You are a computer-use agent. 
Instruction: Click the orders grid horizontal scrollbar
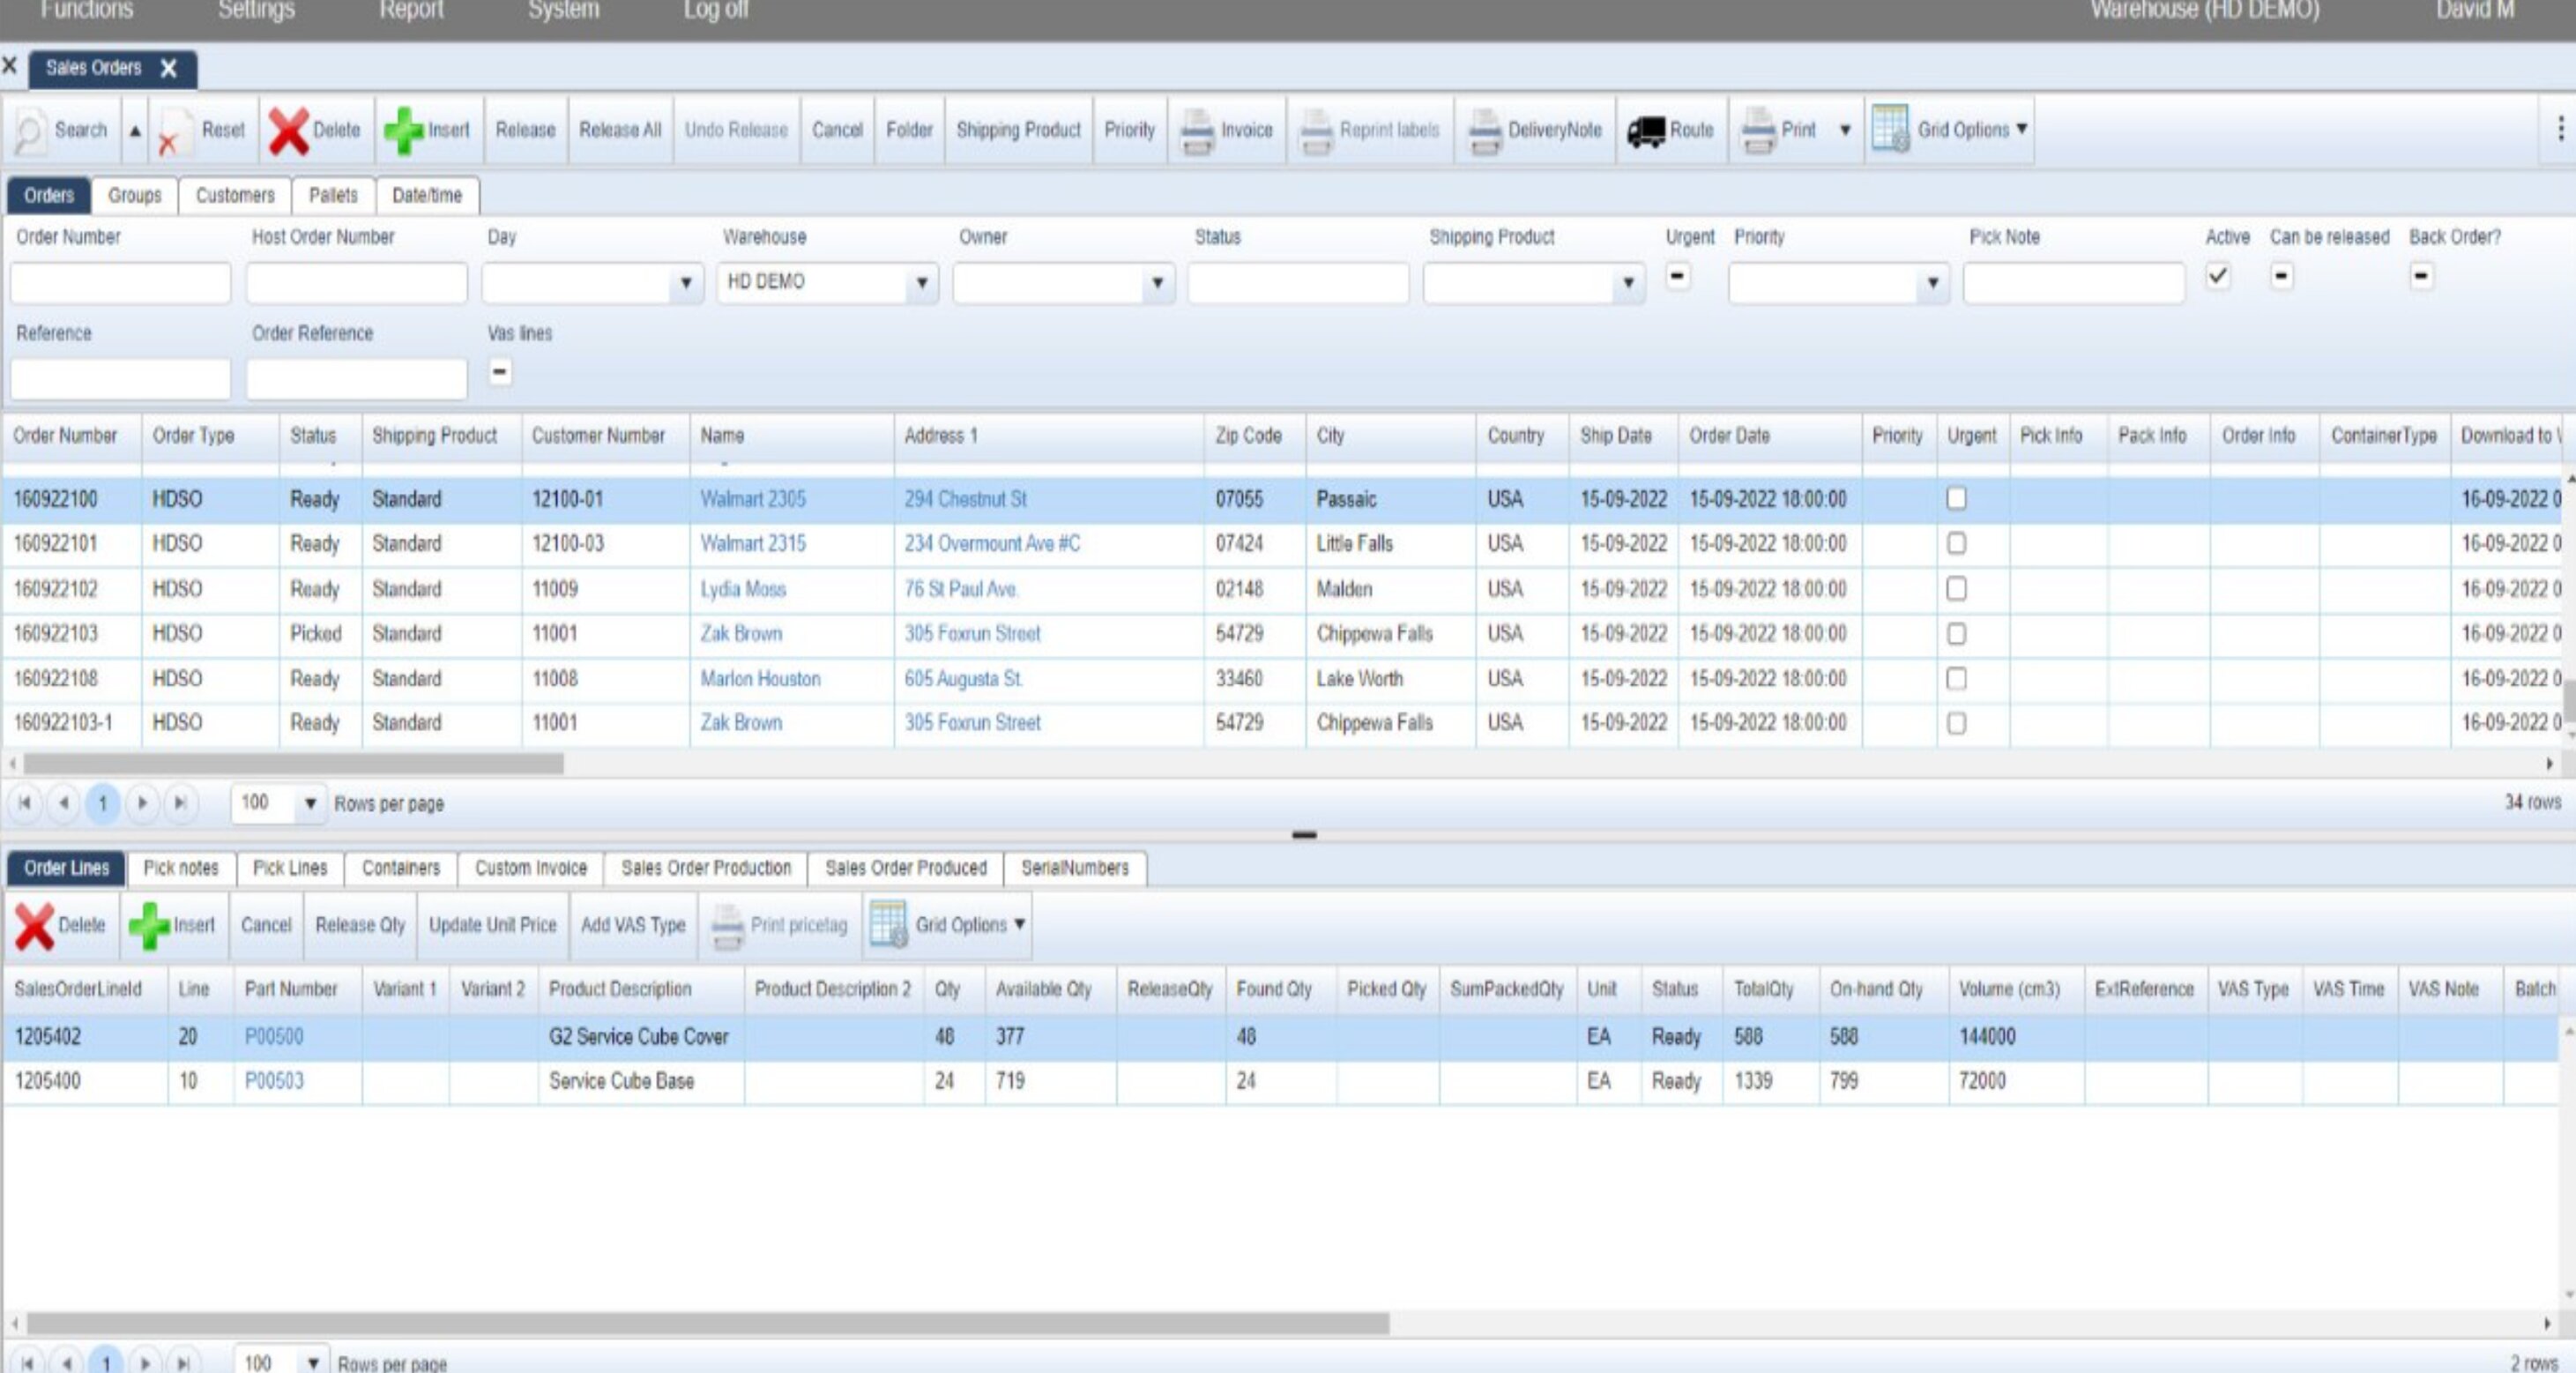tap(294, 764)
